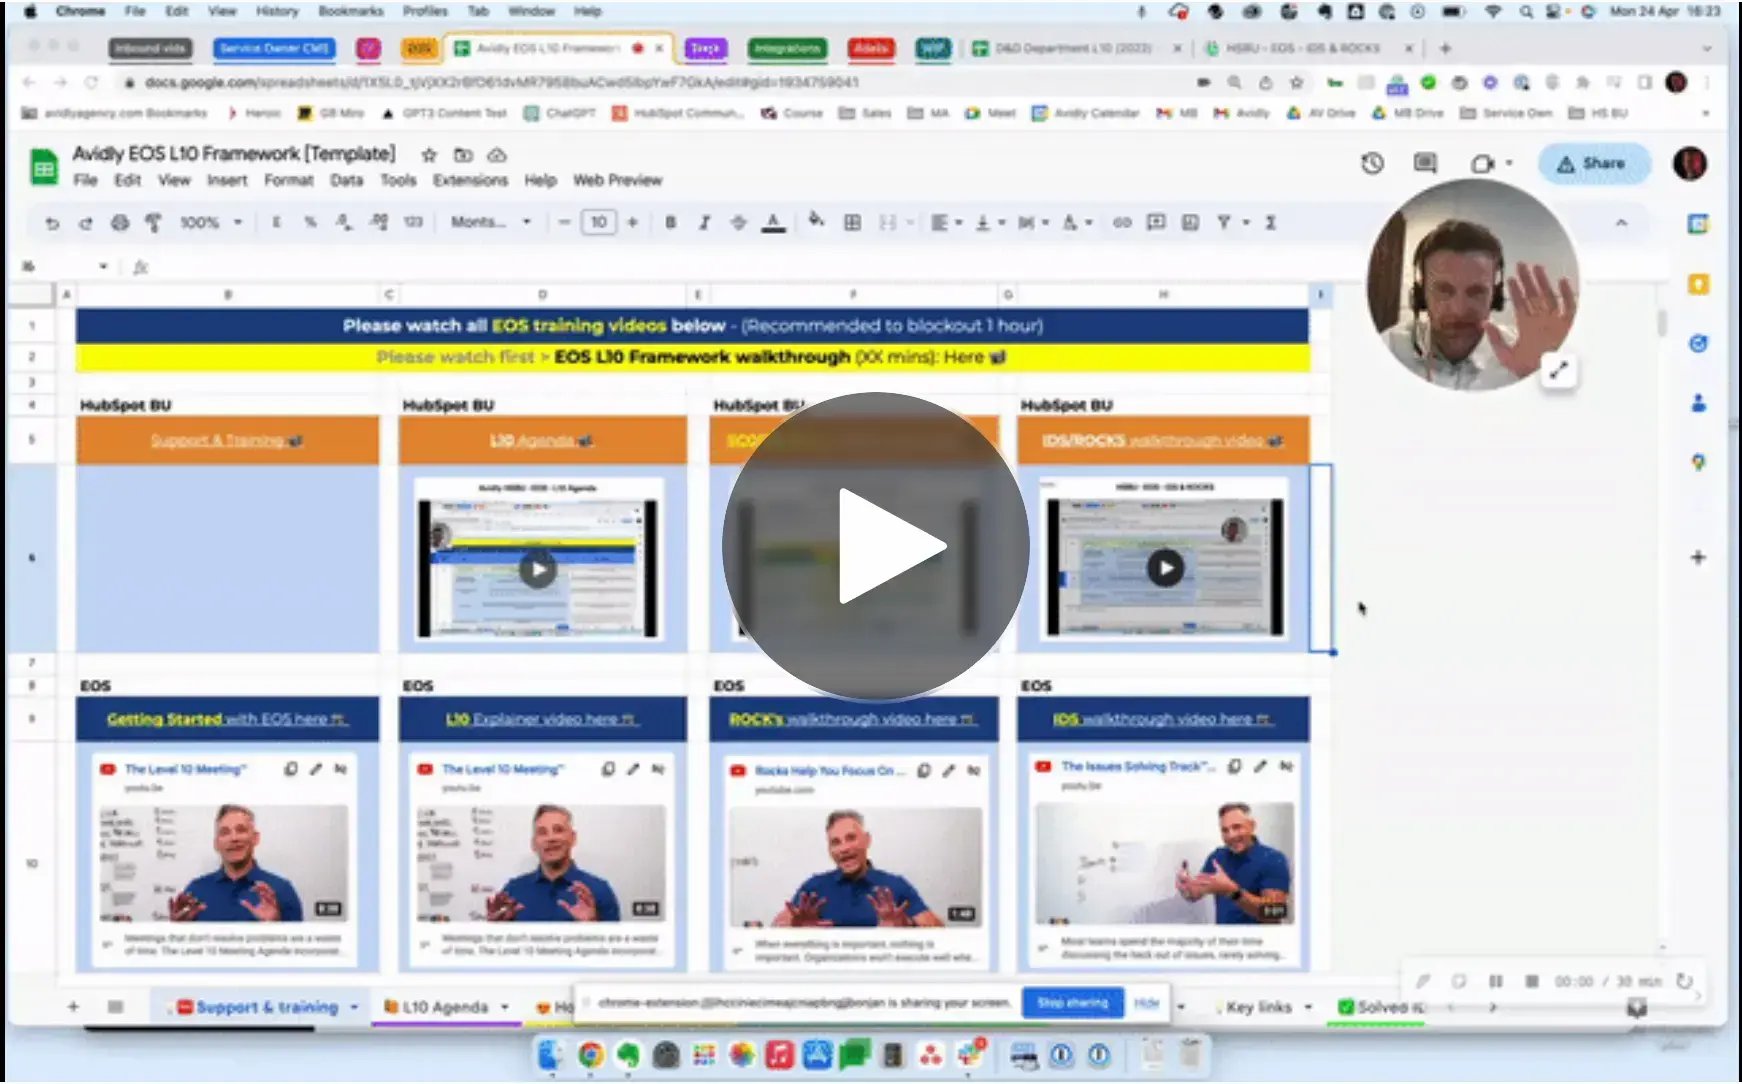The height and width of the screenshot is (1084, 1742).
Task: Open the Functions icon in the toolbar
Action: pyautogui.click(x=1271, y=222)
